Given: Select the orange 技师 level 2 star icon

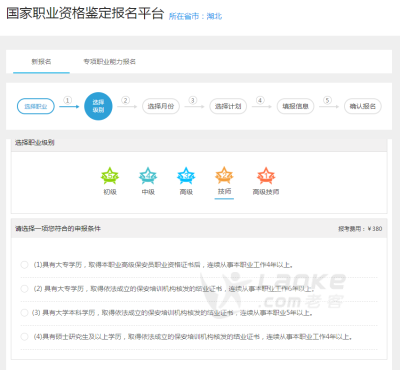Looking at the screenshot, I should [x=224, y=176].
